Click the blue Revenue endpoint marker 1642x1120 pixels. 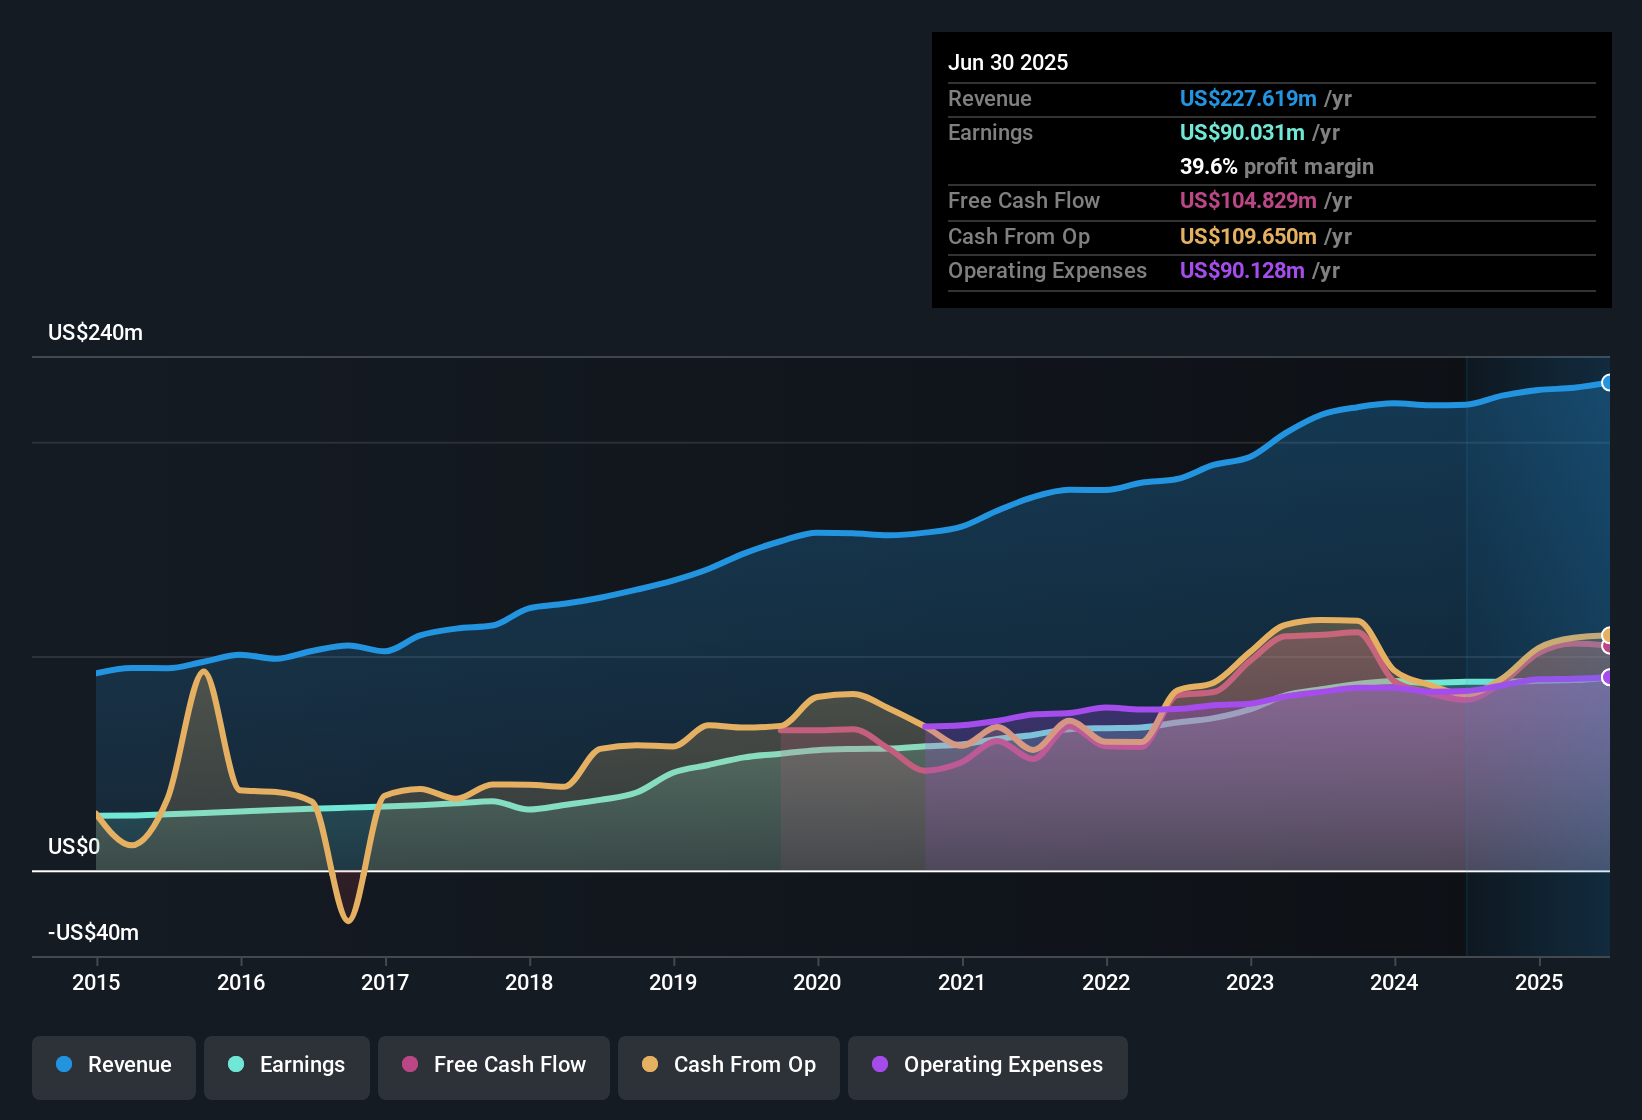1607,383
